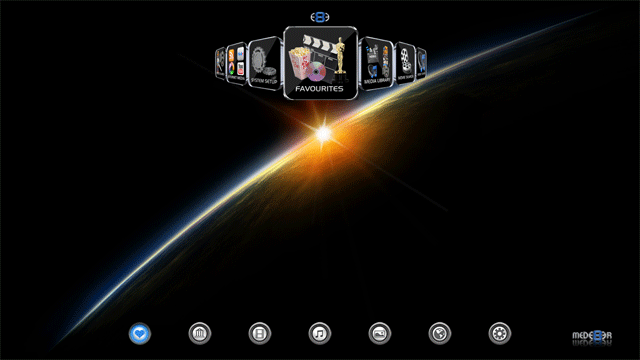Image resolution: width=640 pixels, height=360 pixels.
Task: Open the globe internet icon
Action: (440, 333)
